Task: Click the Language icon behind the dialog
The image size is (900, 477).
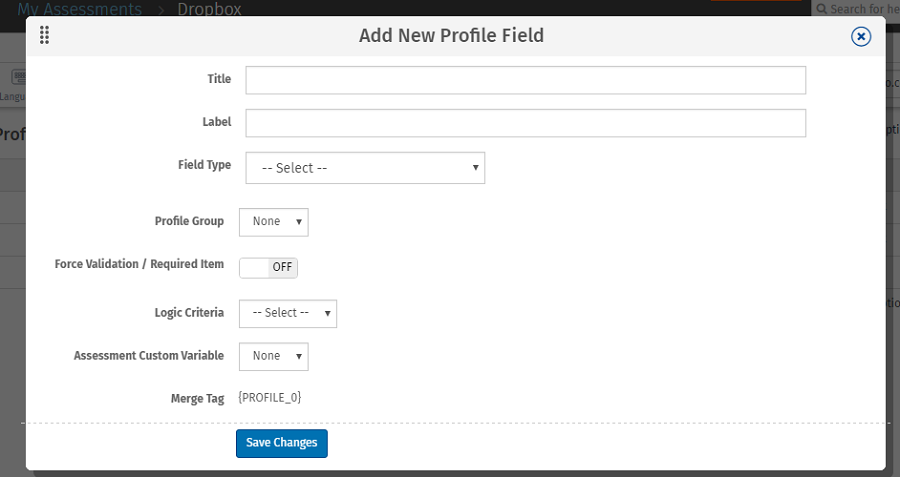Action: [x=17, y=78]
